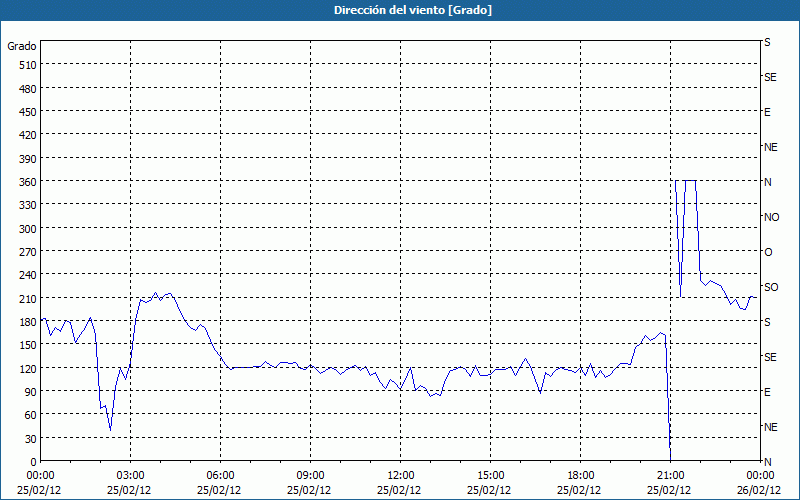The image size is (800, 500).
Task: Click the 'E' compass label level with 90
Action: [x=767, y=392]
